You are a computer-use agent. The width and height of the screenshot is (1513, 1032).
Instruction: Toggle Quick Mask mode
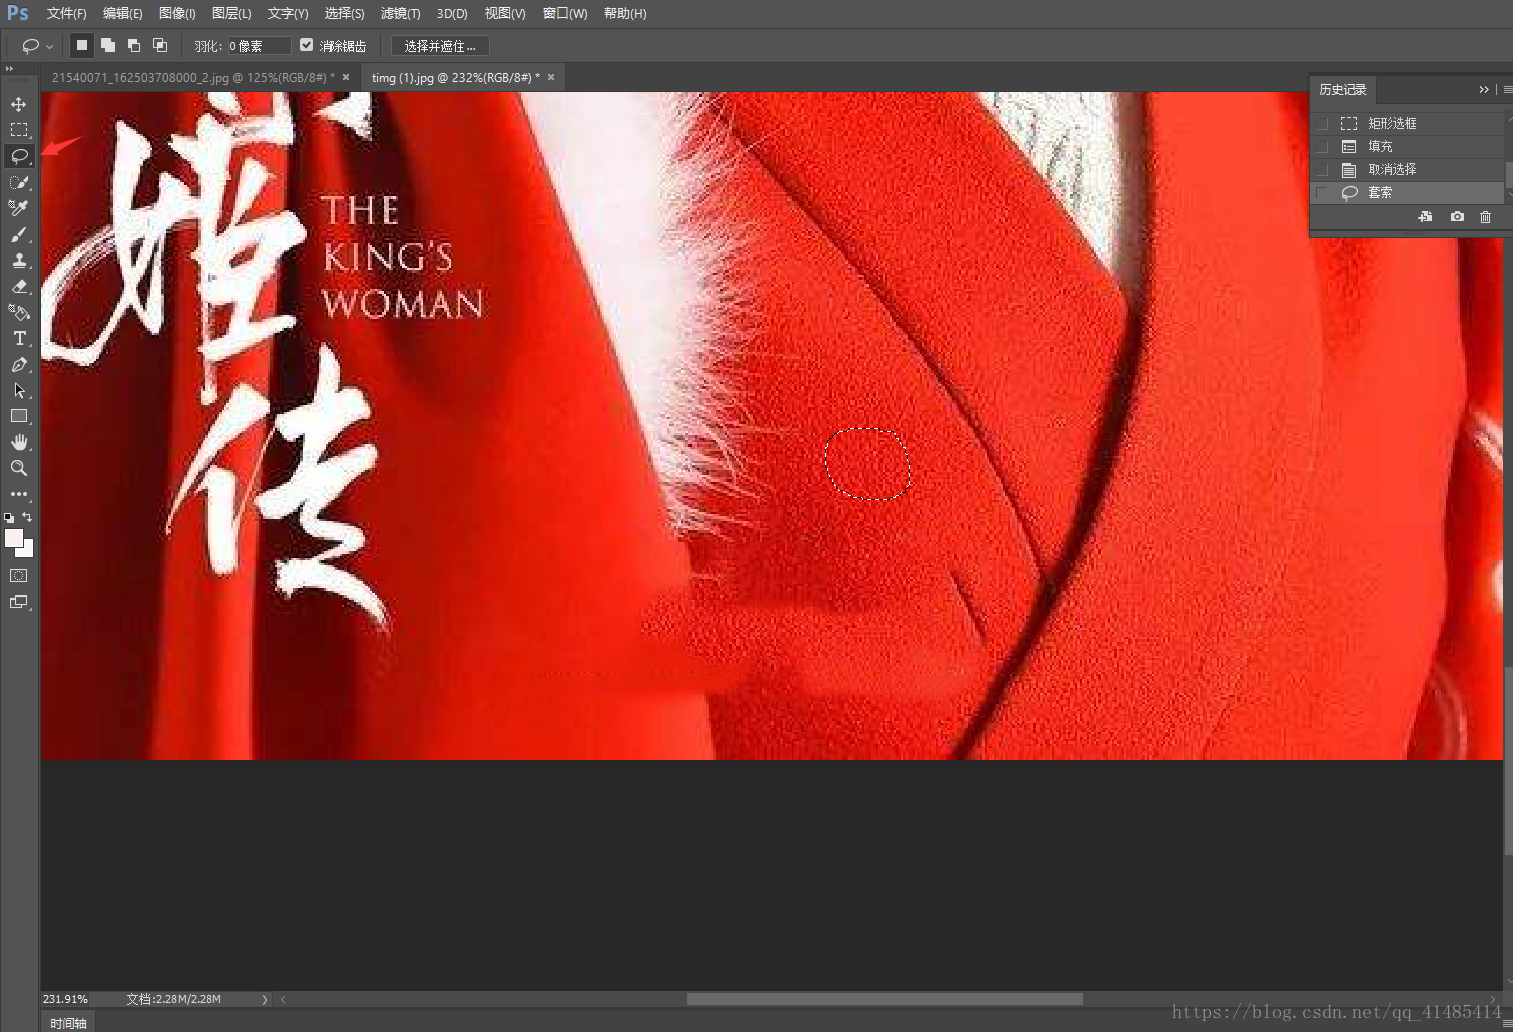(x=19, y=576)
